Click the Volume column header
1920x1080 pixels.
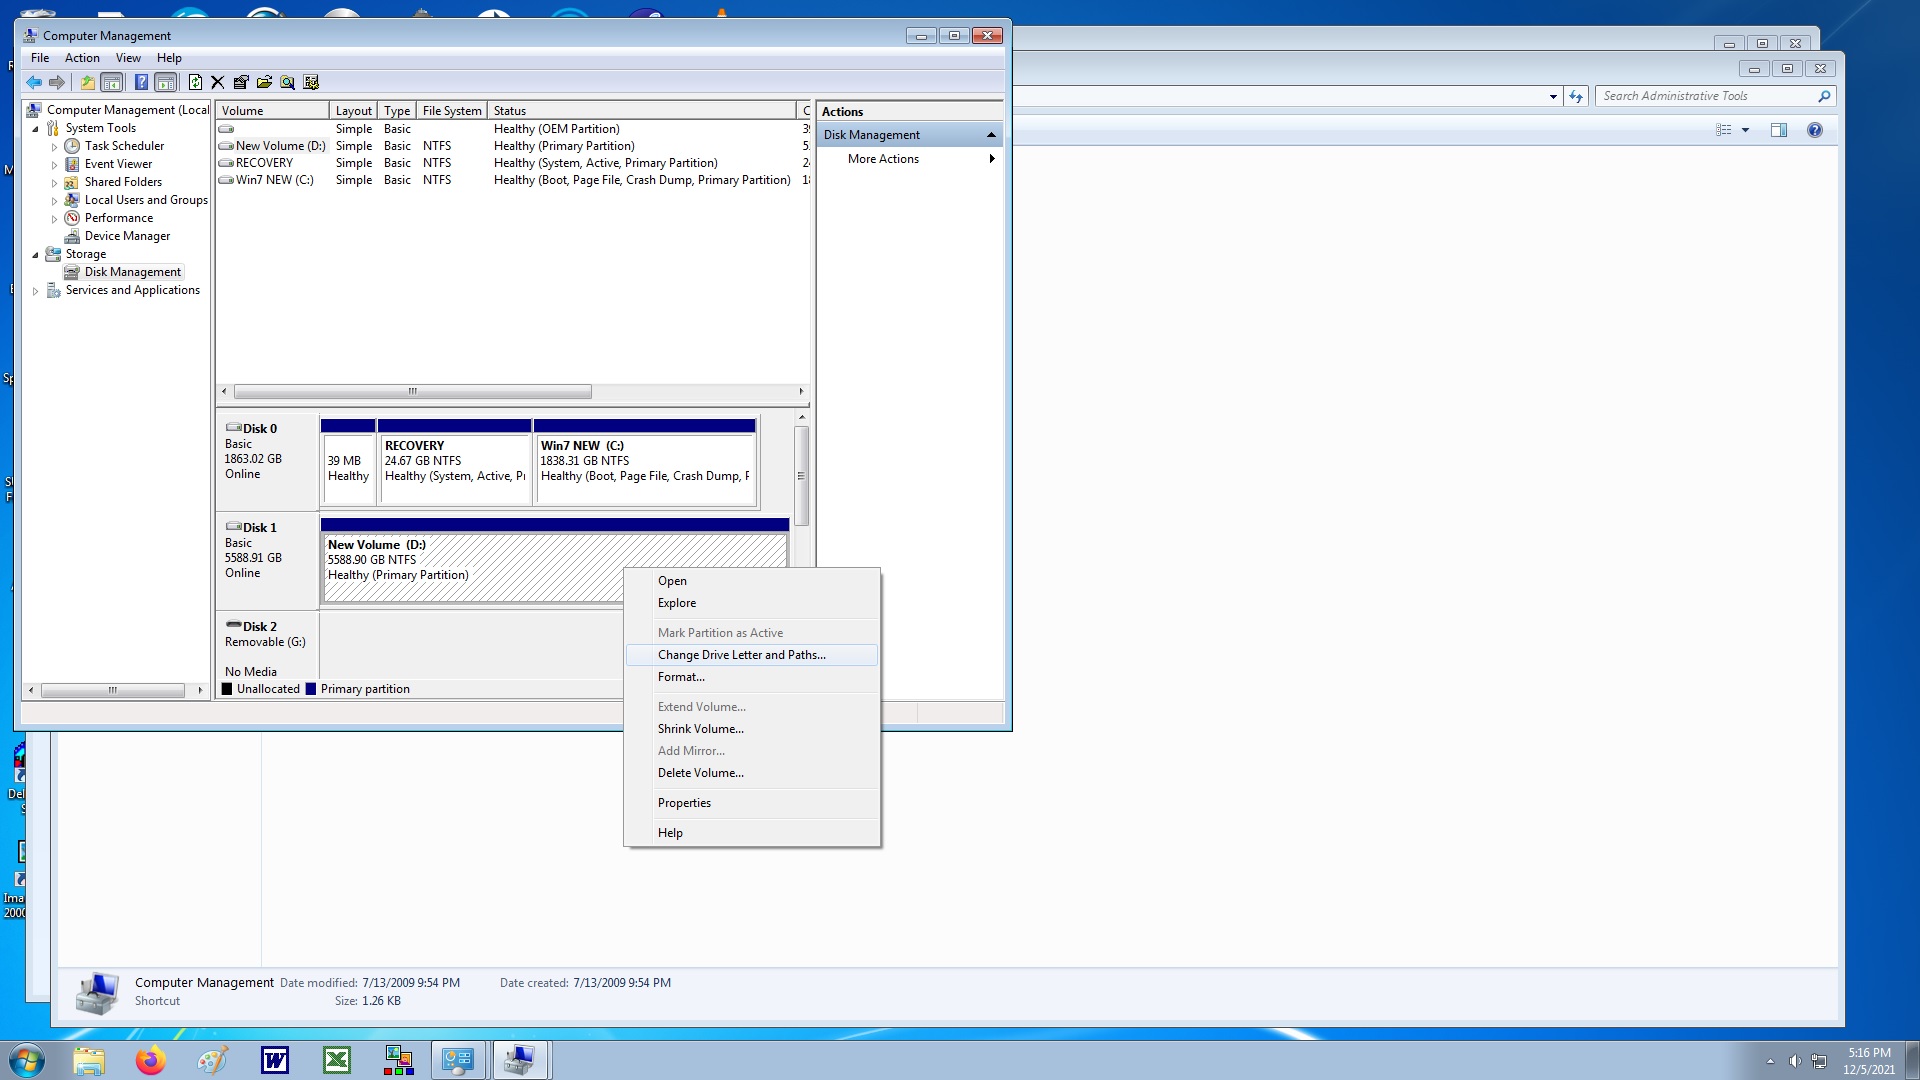coord(272,111)
